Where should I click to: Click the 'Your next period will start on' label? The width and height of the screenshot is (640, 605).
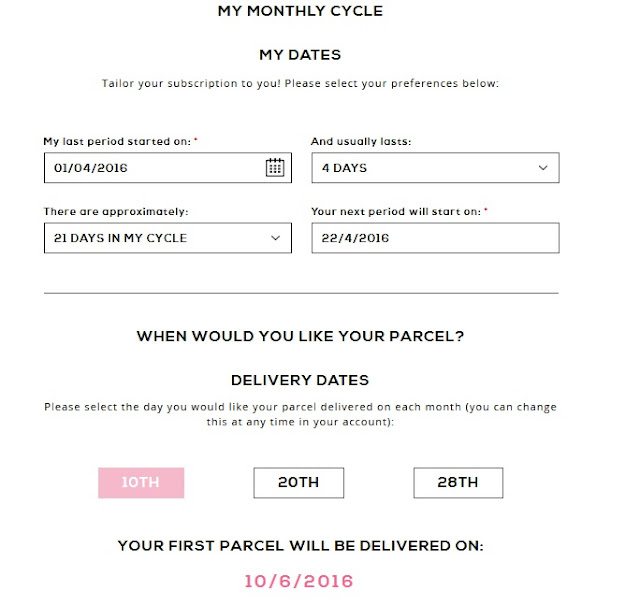click(x=398, y=212)
